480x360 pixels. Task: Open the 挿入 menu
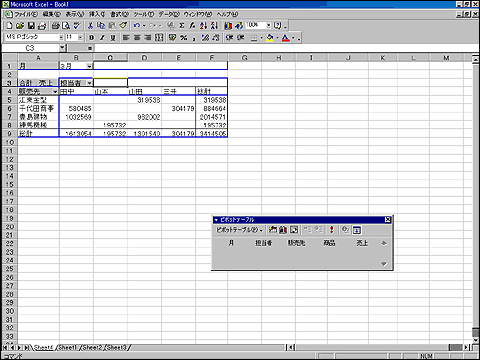[97, 14]
